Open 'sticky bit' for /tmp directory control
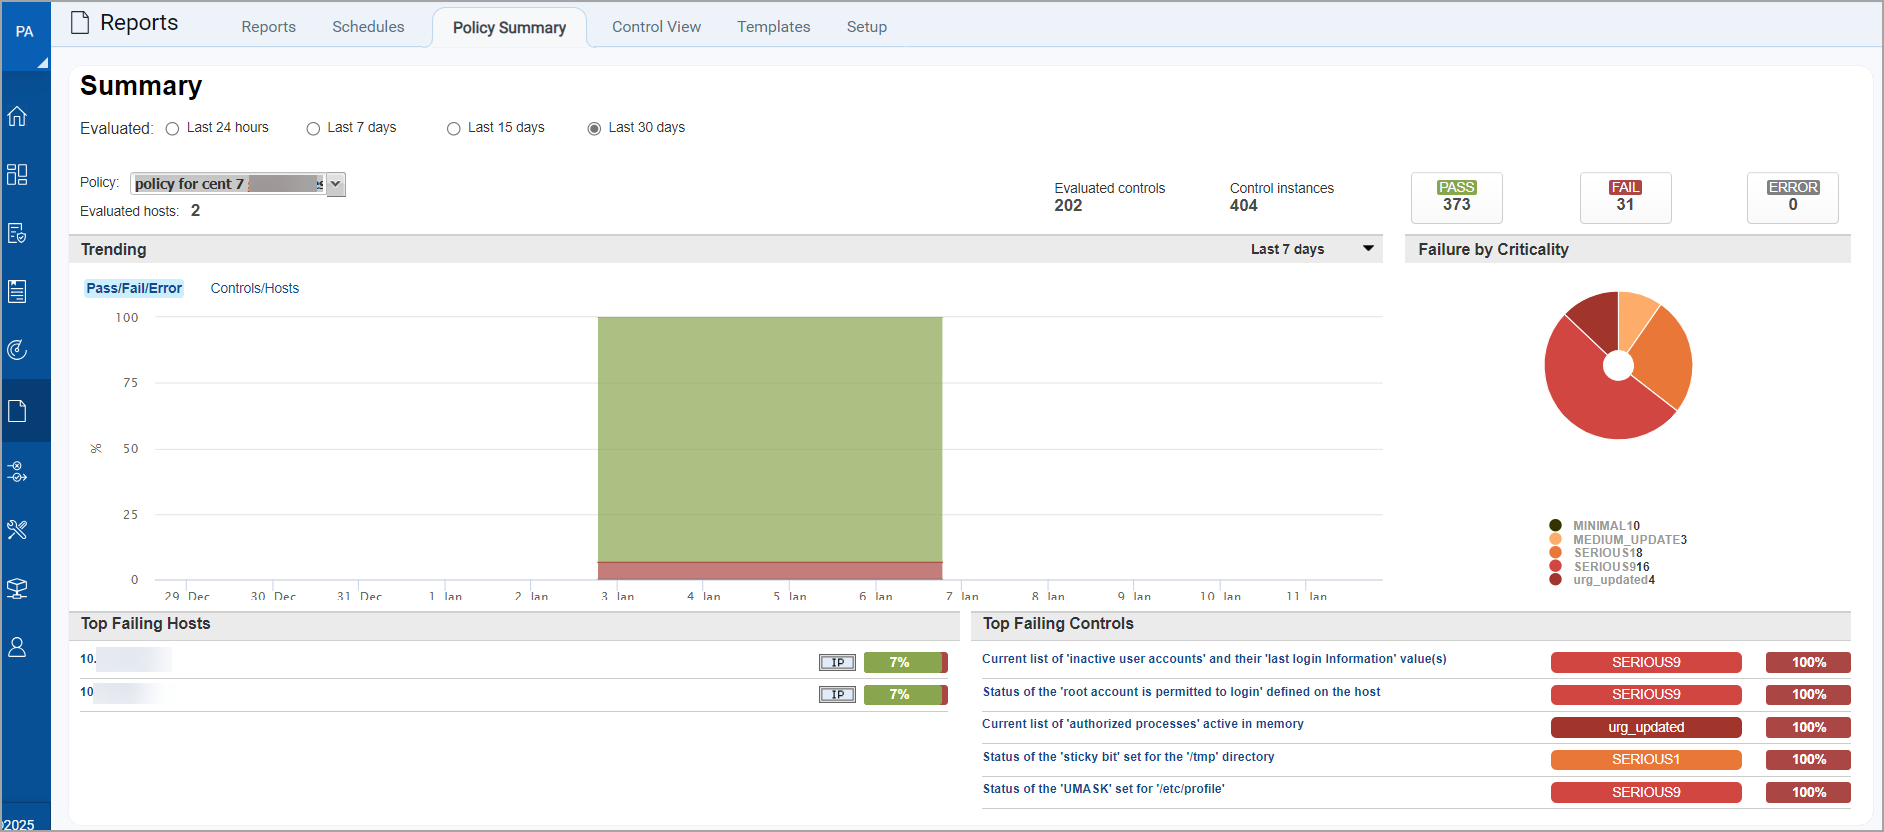The image size is (1884, 832). 1128,757
